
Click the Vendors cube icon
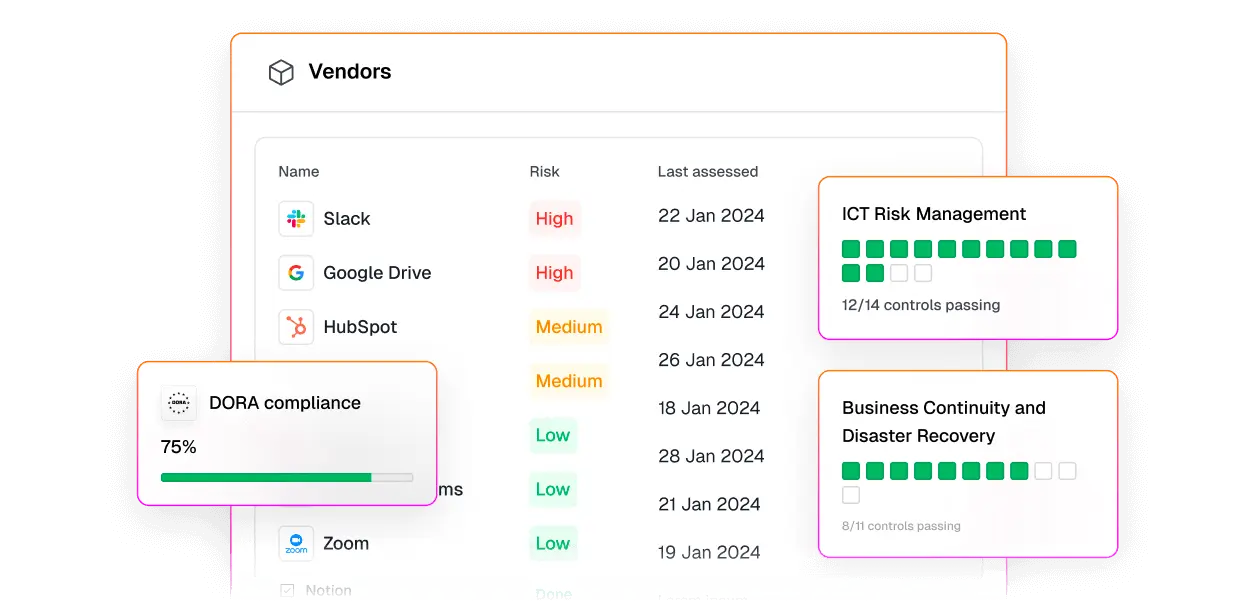point(281,72)
